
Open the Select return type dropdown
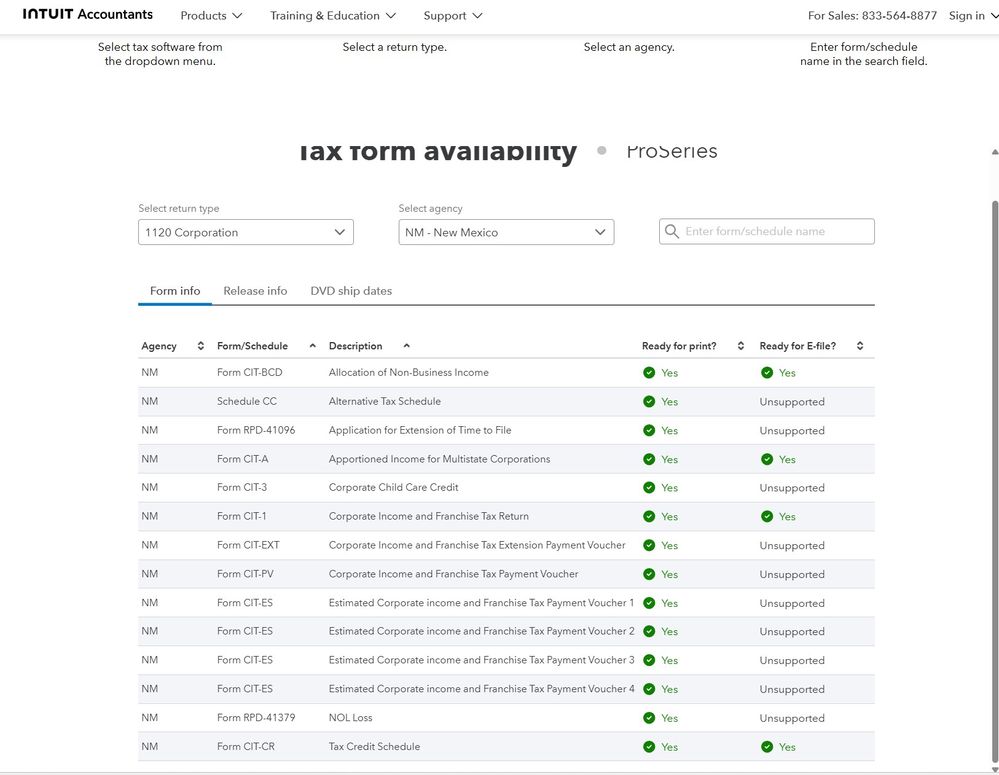coord(246,232)
